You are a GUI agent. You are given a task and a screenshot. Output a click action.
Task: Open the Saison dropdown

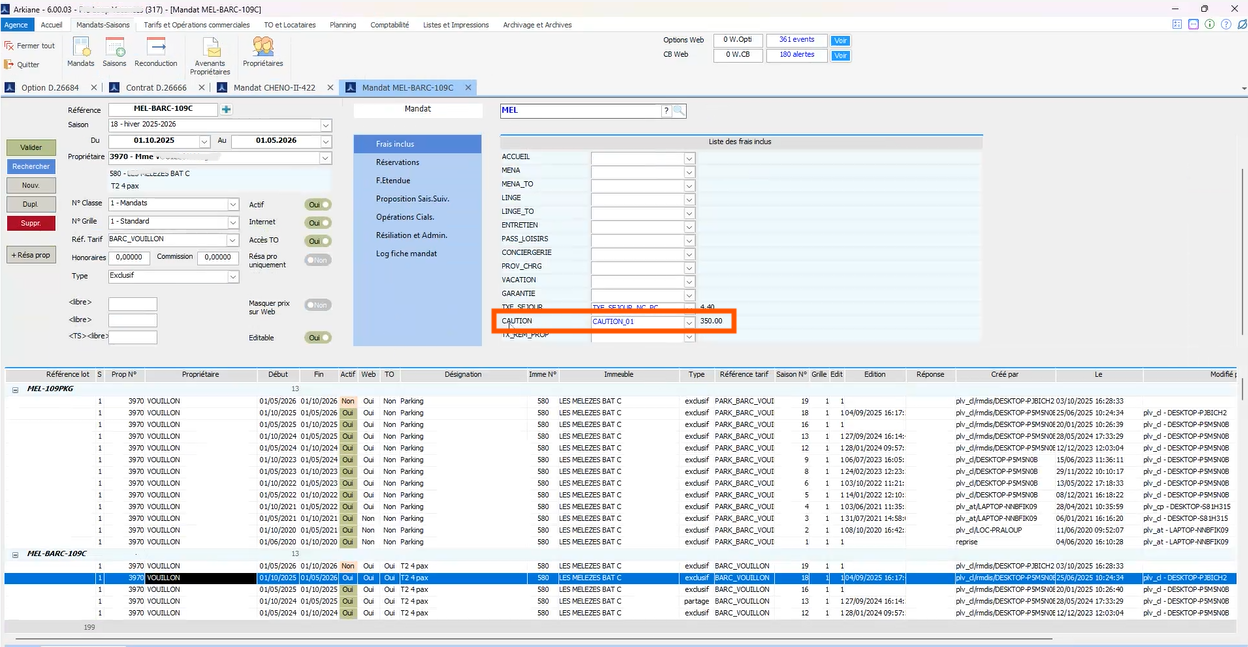click(326, 125)
